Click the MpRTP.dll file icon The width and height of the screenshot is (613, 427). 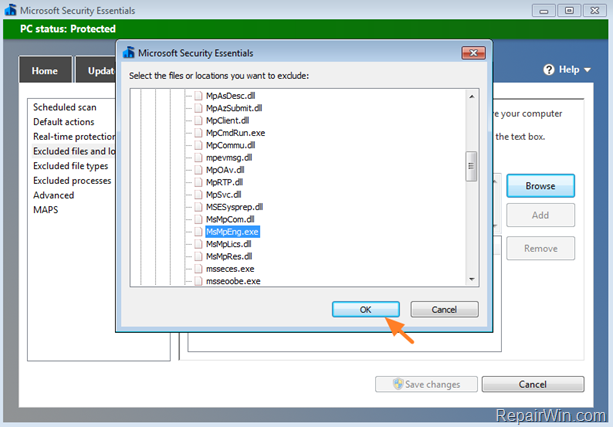point(198,182)
